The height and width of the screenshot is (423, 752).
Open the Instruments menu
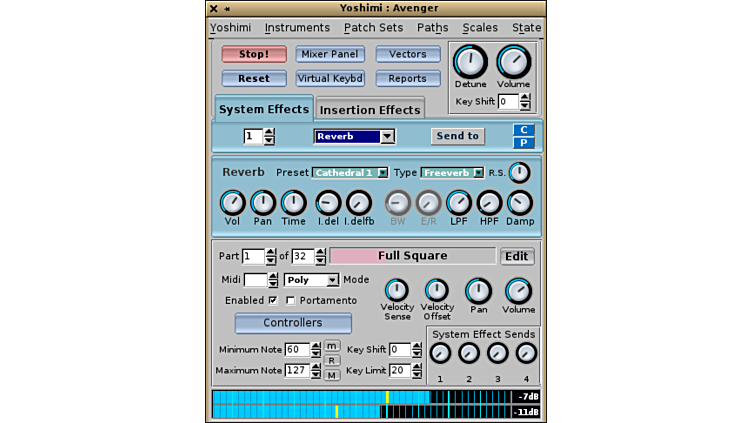(x=297, y=28)
